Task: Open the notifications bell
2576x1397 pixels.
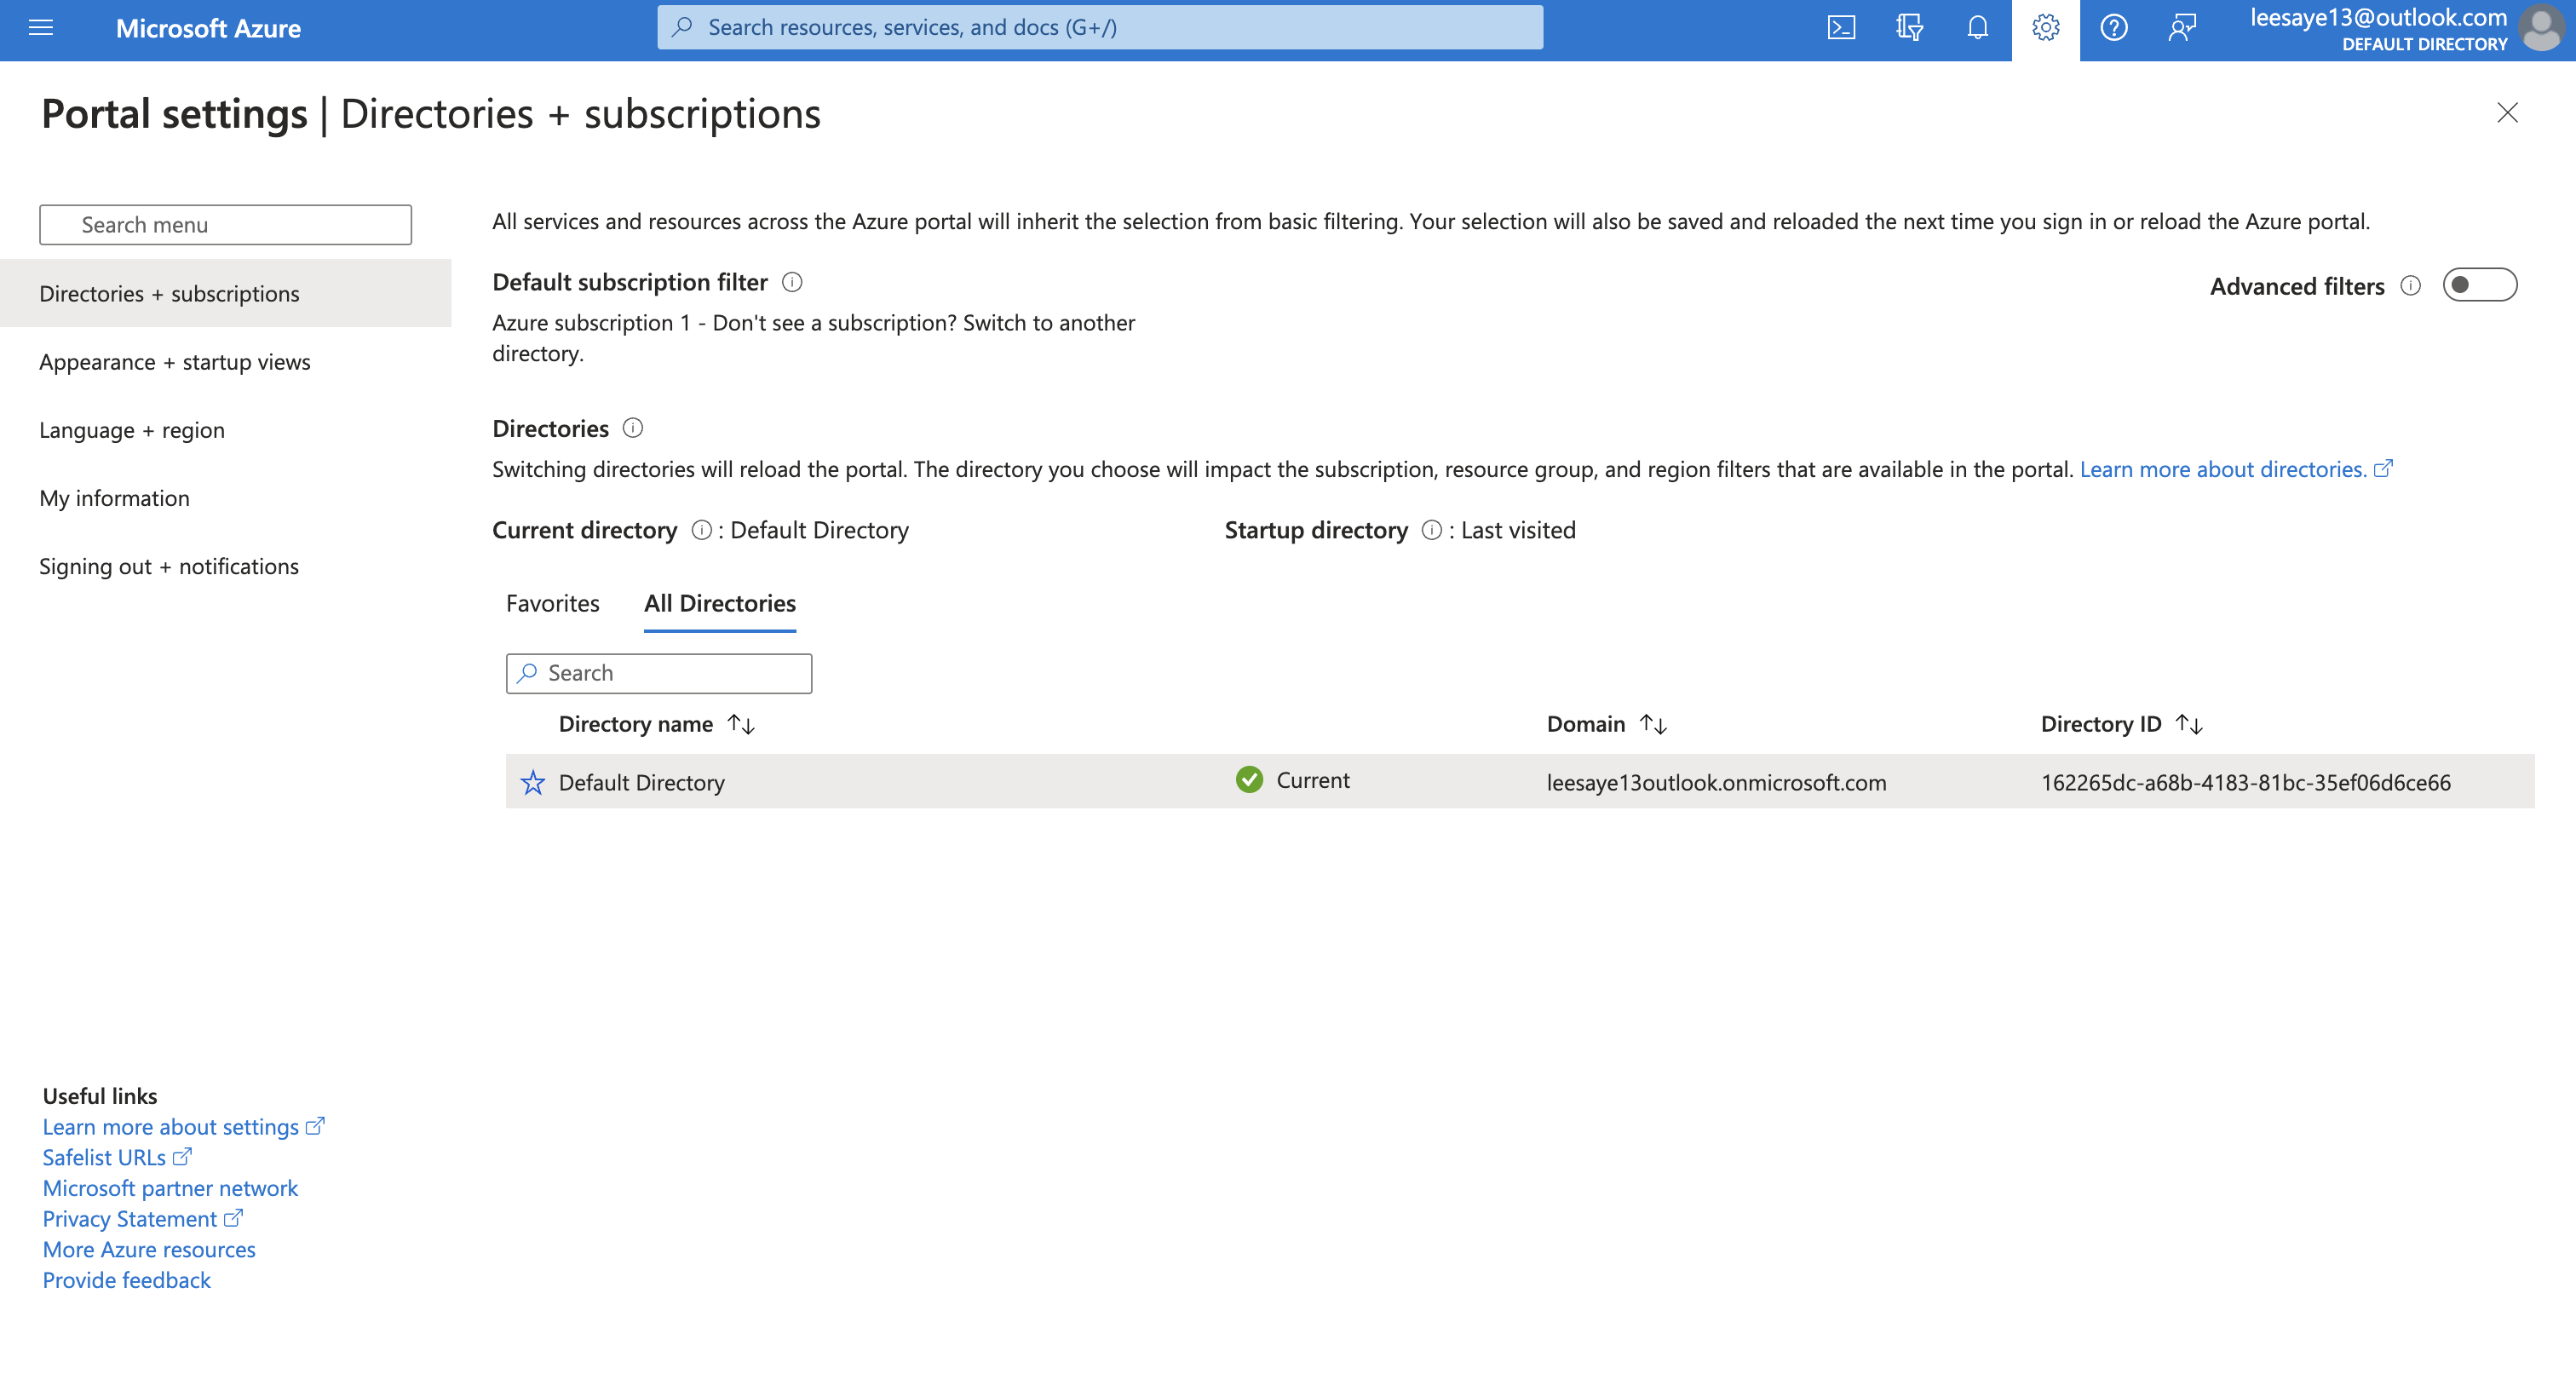Action: click(x=1977, y=28)
